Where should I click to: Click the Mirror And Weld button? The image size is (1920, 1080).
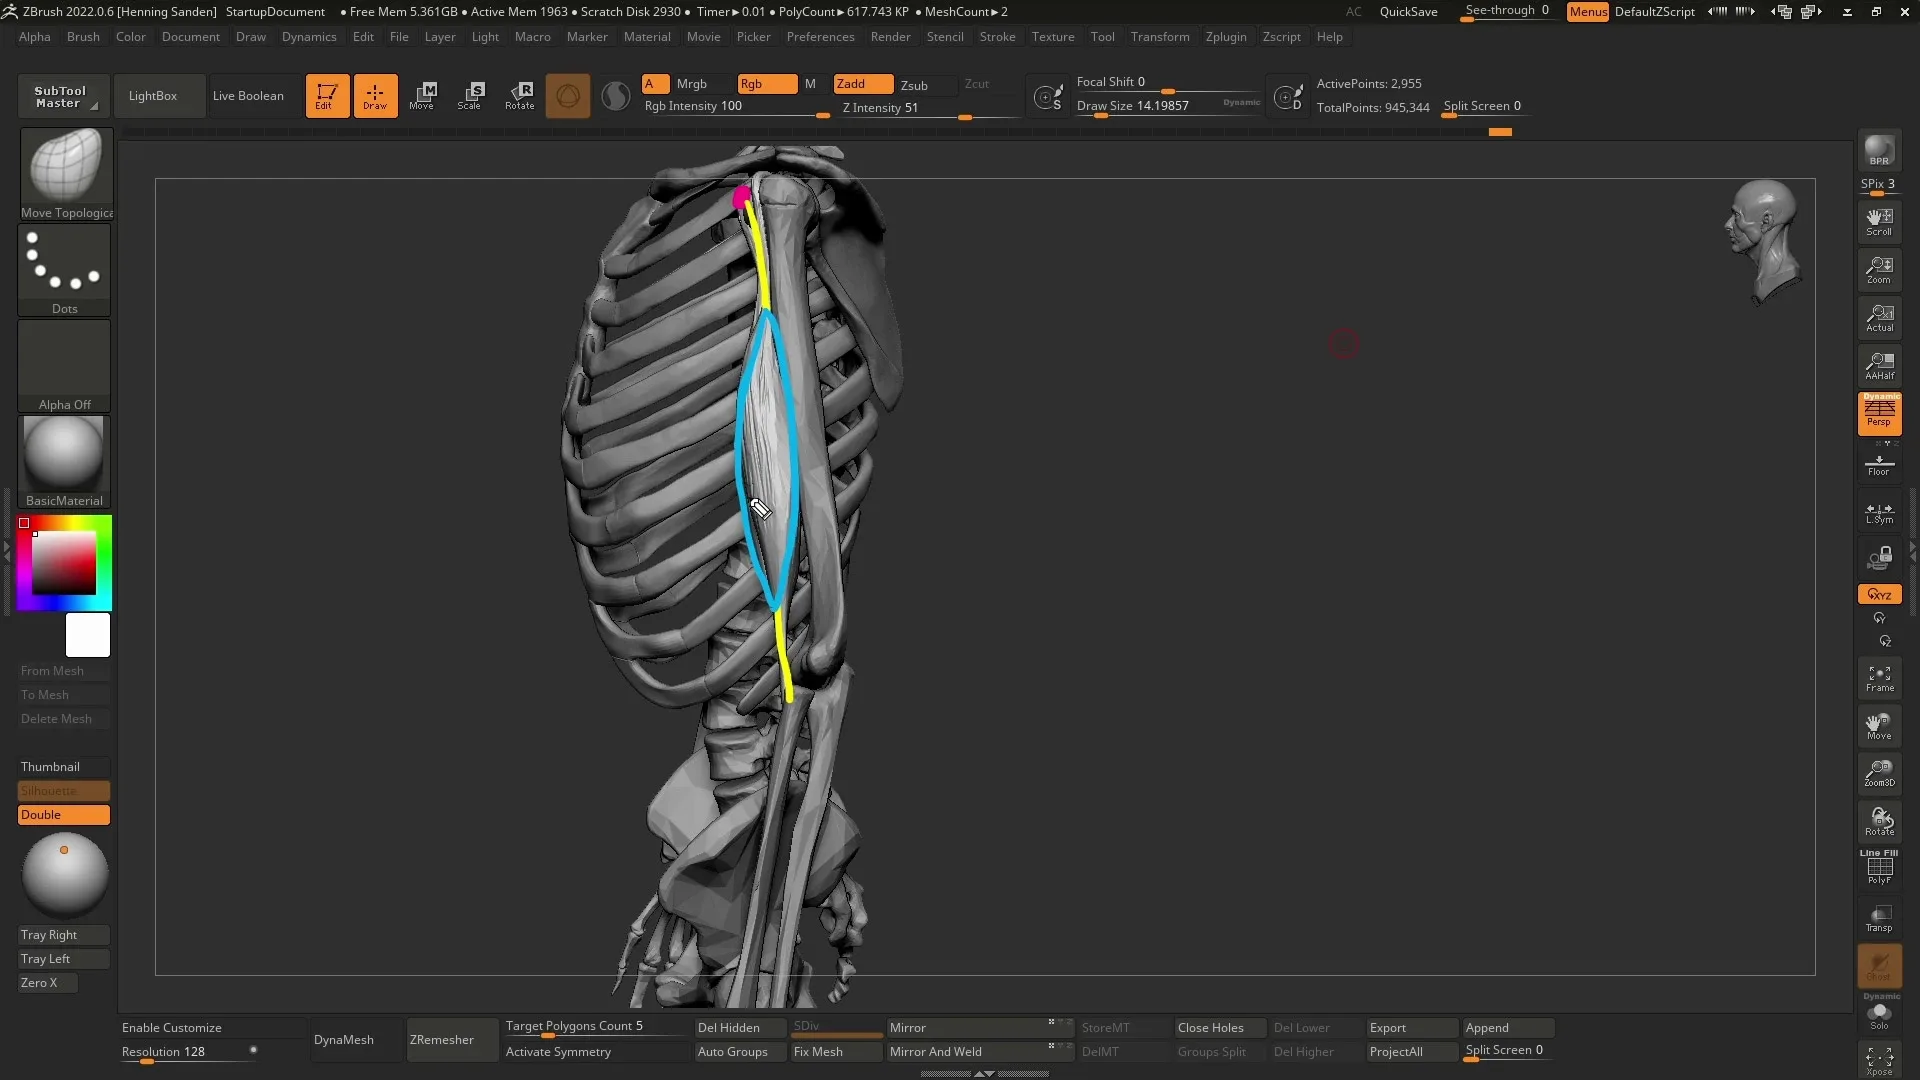click(980, 1052)
